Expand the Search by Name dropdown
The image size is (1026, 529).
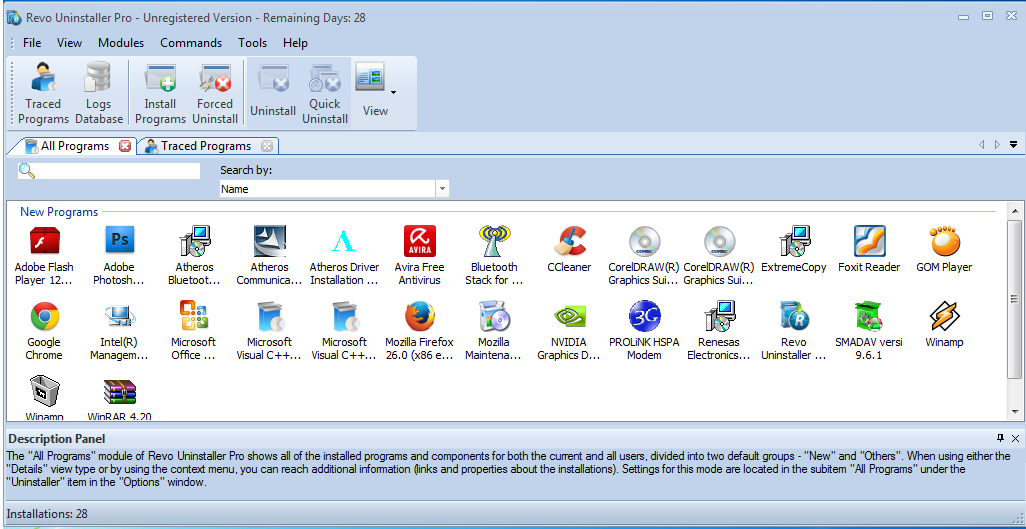coord(443,189)
